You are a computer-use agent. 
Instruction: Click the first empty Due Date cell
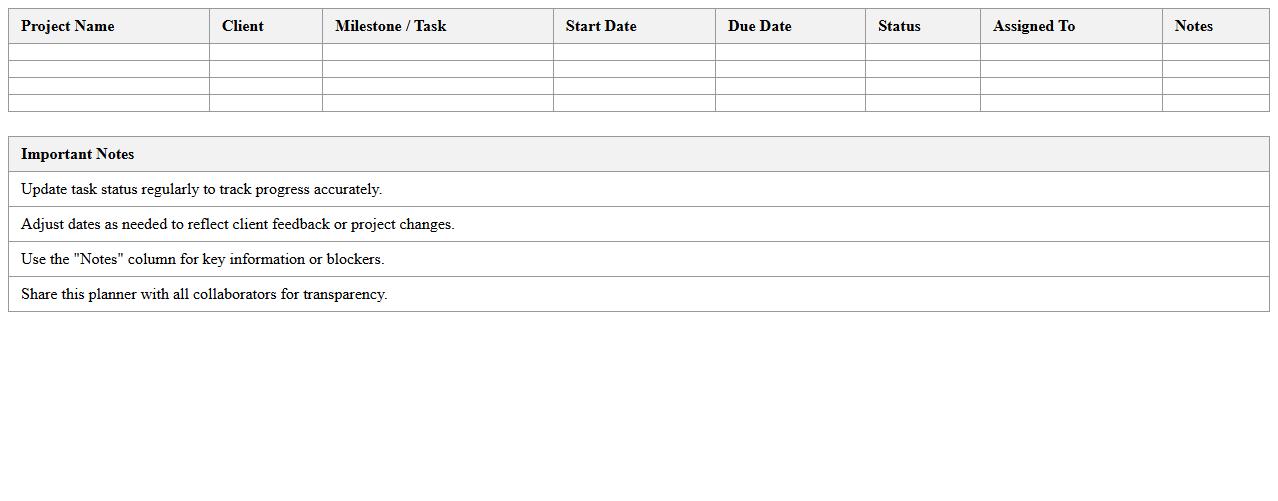790,52
